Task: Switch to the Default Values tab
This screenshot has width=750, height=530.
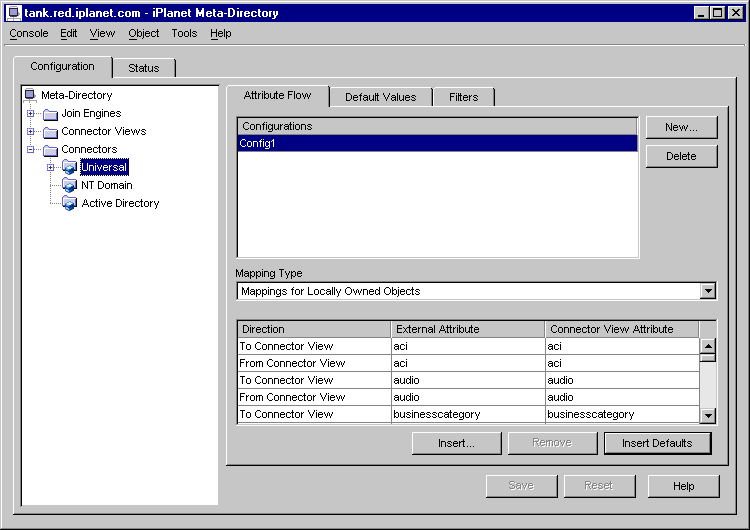Action: coord(380,97)
